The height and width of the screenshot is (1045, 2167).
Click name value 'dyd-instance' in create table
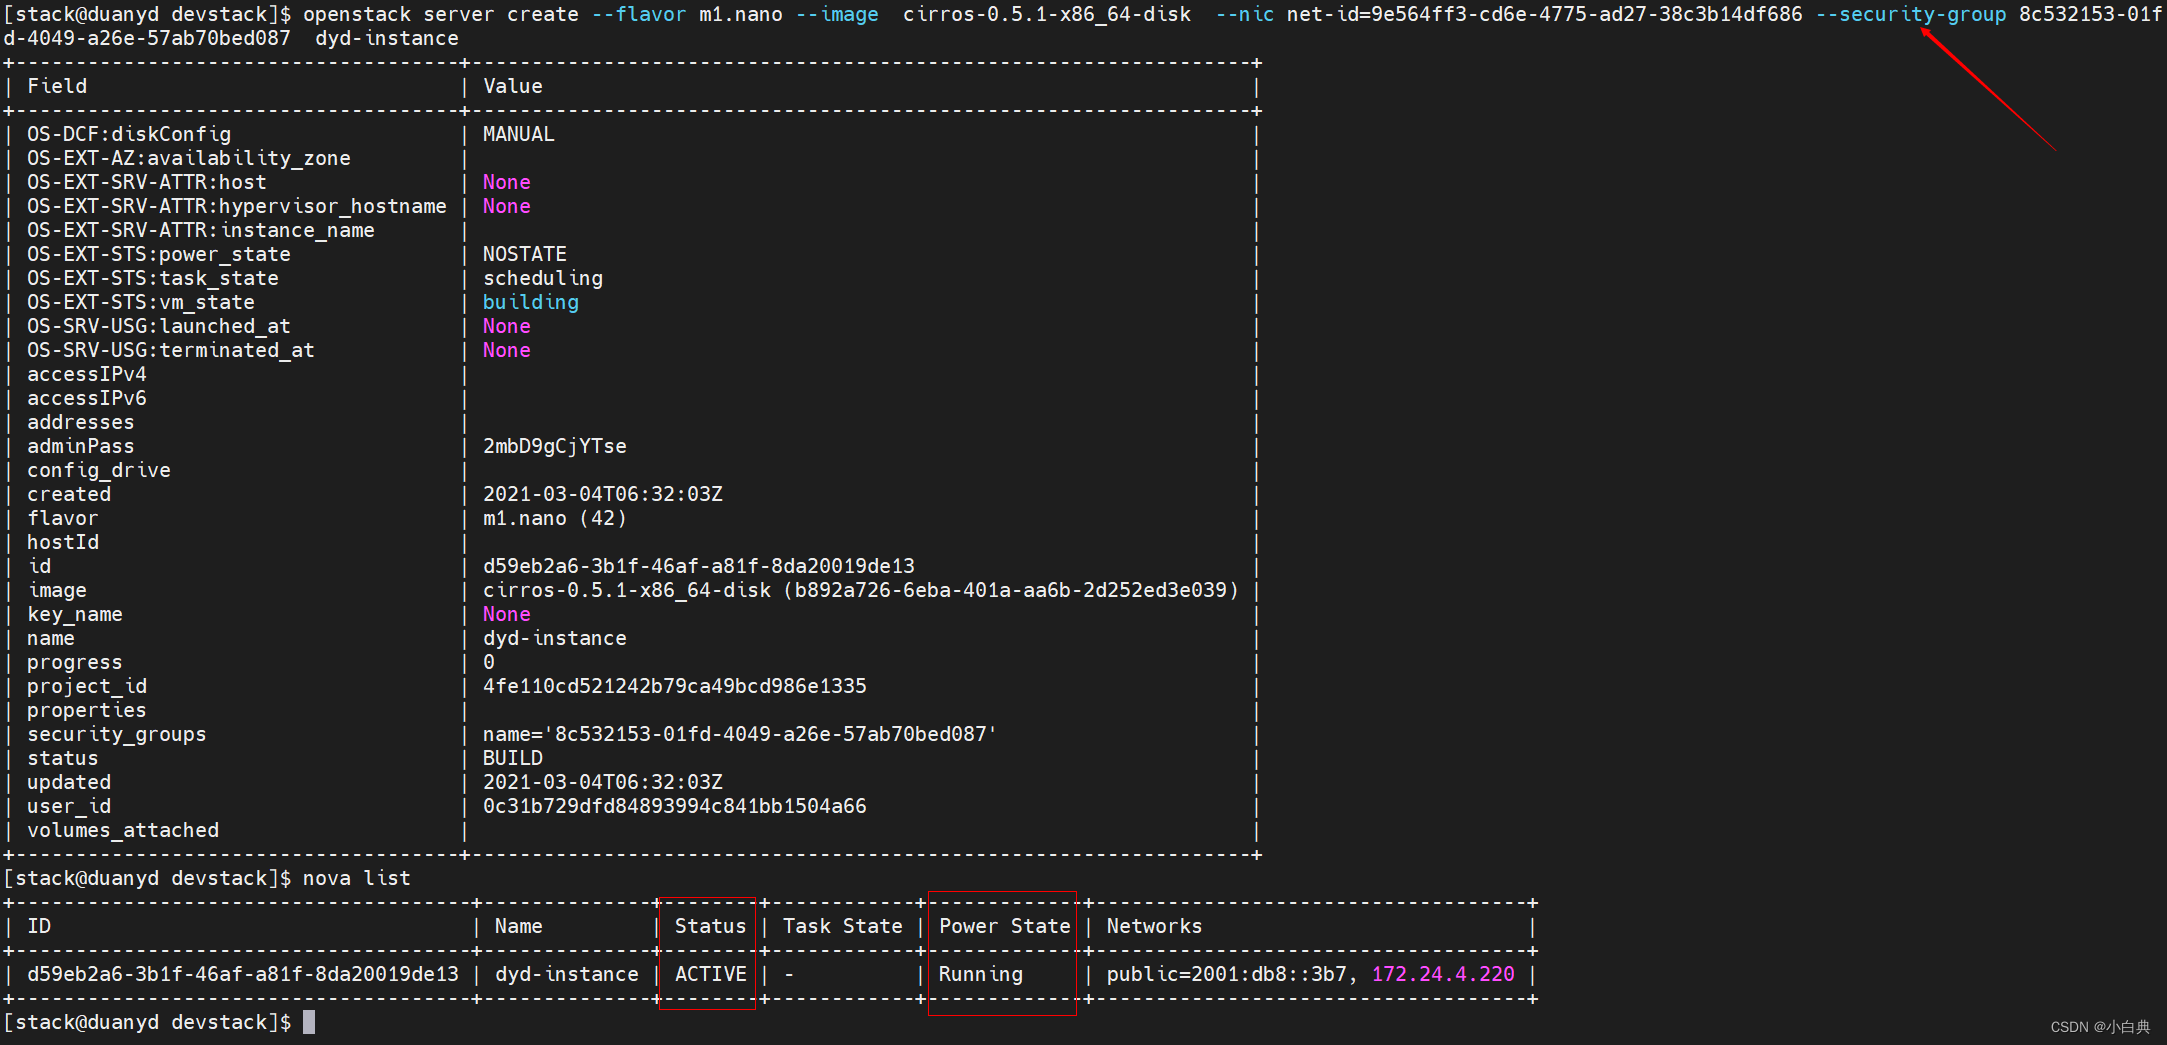click(x=555, y=638)
